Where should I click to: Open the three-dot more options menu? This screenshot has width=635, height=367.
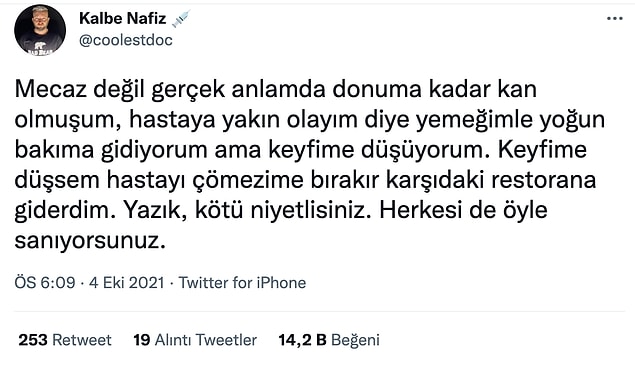[x=614, y=19]
